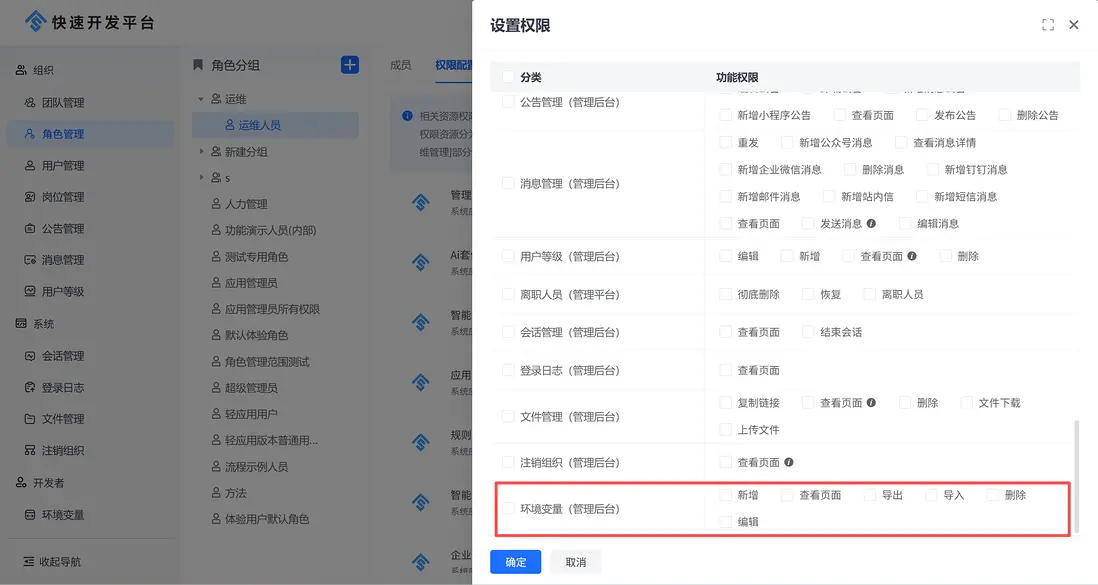
Task: Enable the 导出 permission for 环境变量
Action: click(x=870, y=495)
